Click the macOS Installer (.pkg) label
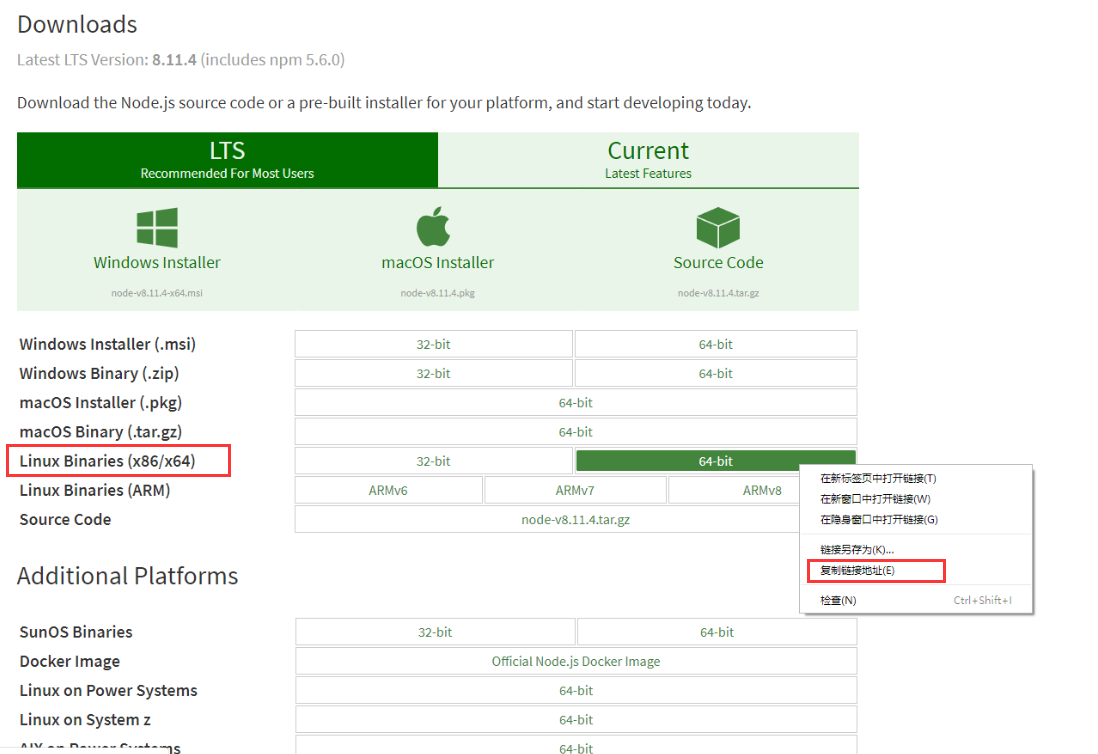The width and height of the screenshot is (1098, 754). tap(101, 403)
